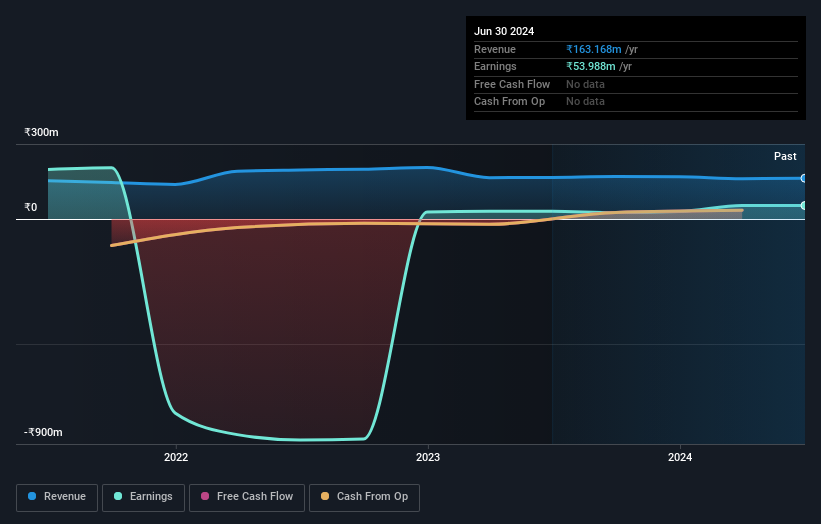Click the -₹900m y-axis label
The height and width of the screenshot is (524, 821).
click(x=43, y=432)
